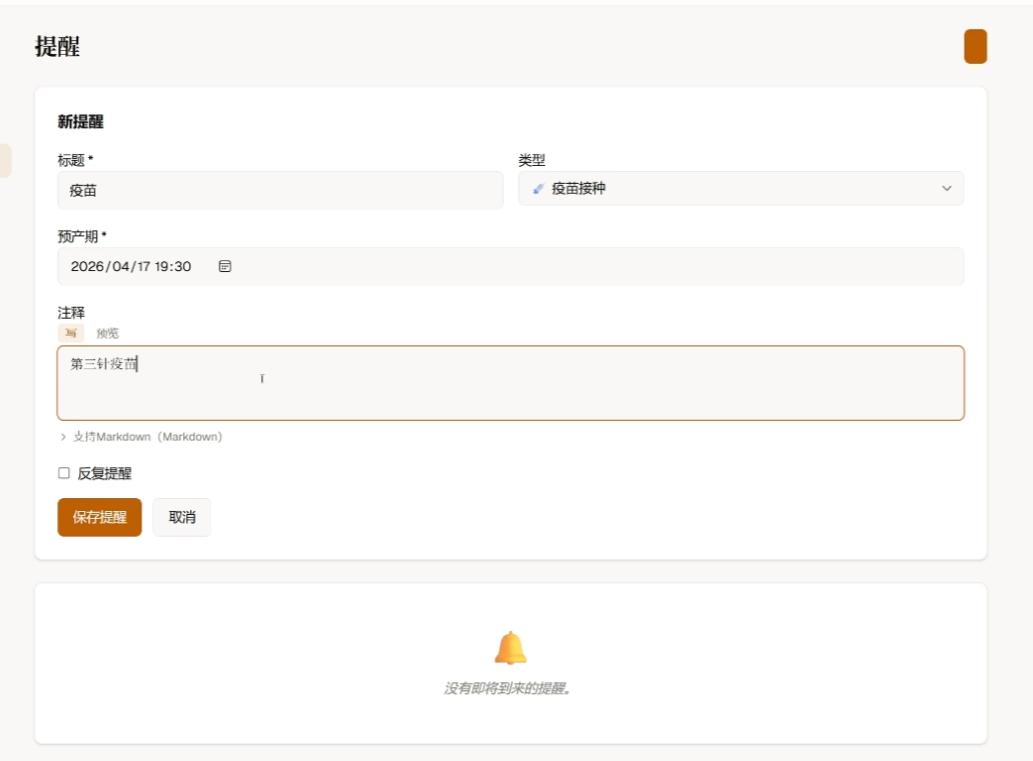Switch to the 预览 tab
1033x761 pixels.
coord(107,333)
